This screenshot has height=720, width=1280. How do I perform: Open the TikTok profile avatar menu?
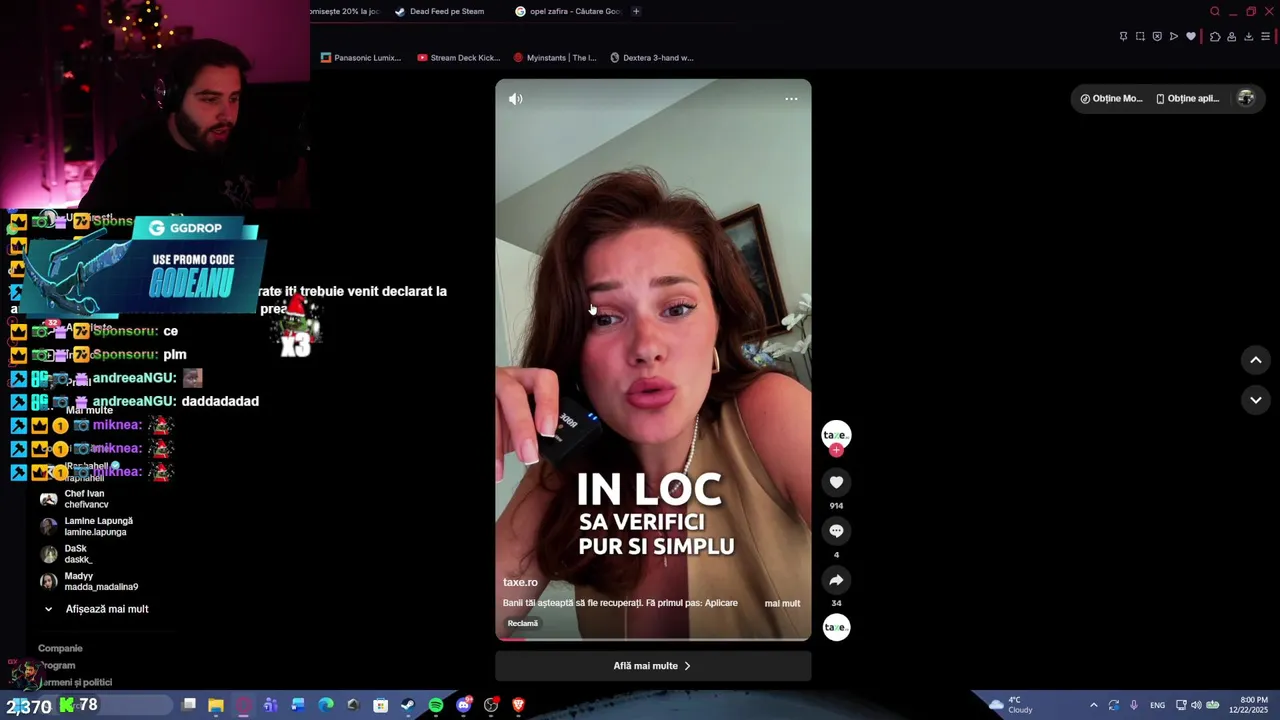pyautogui.click(x=1246, y=98)
